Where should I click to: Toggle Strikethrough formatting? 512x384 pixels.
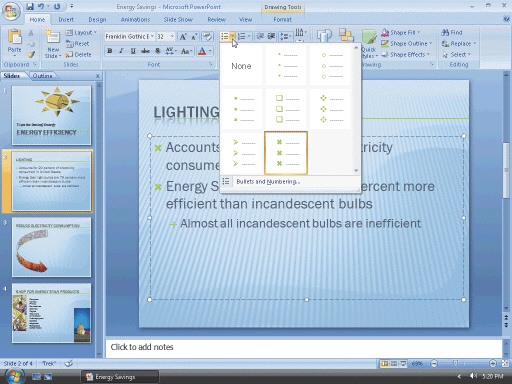coord(145,51)
